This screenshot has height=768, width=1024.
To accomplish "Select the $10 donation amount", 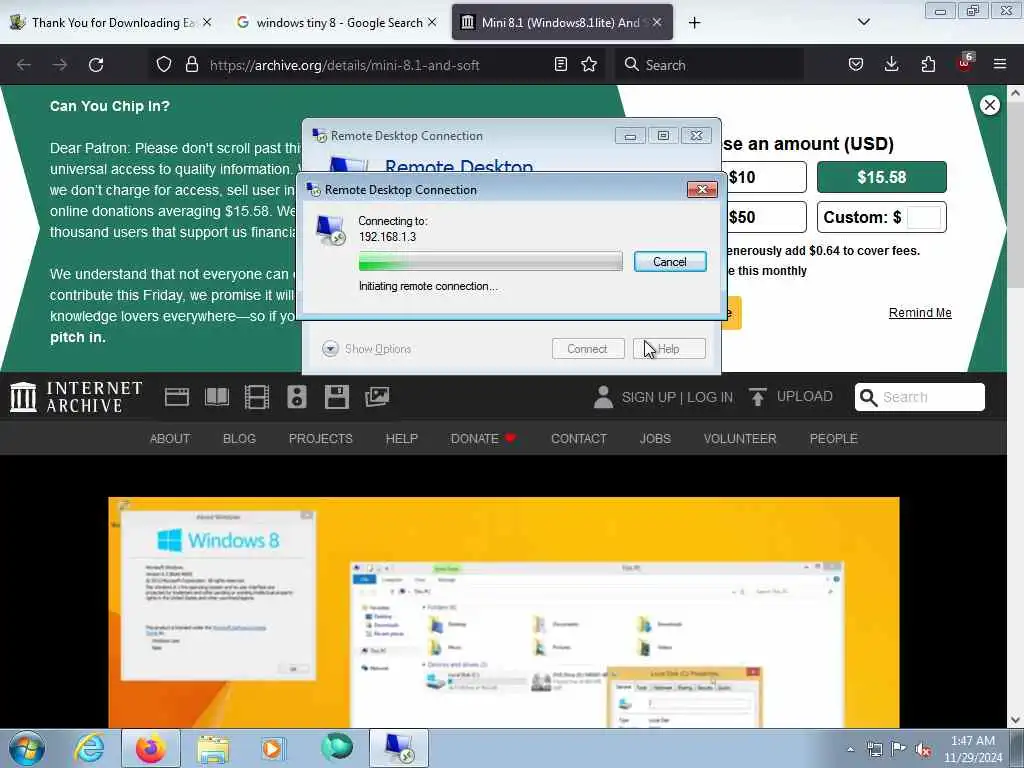I will pos(765,177).
